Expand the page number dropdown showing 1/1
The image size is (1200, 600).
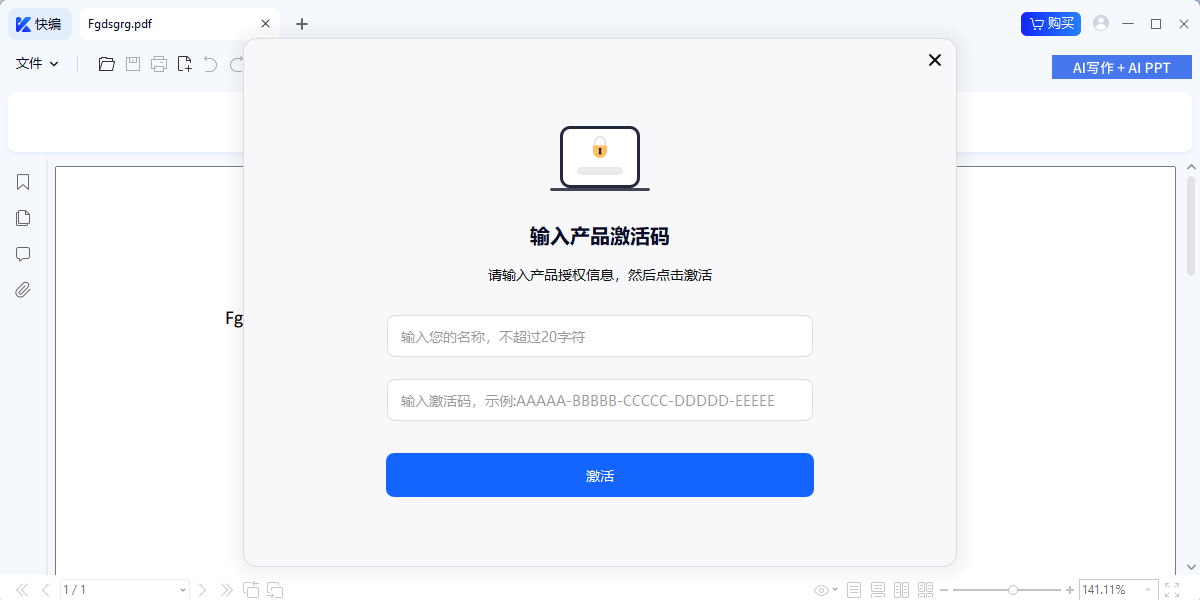point(182,590)
